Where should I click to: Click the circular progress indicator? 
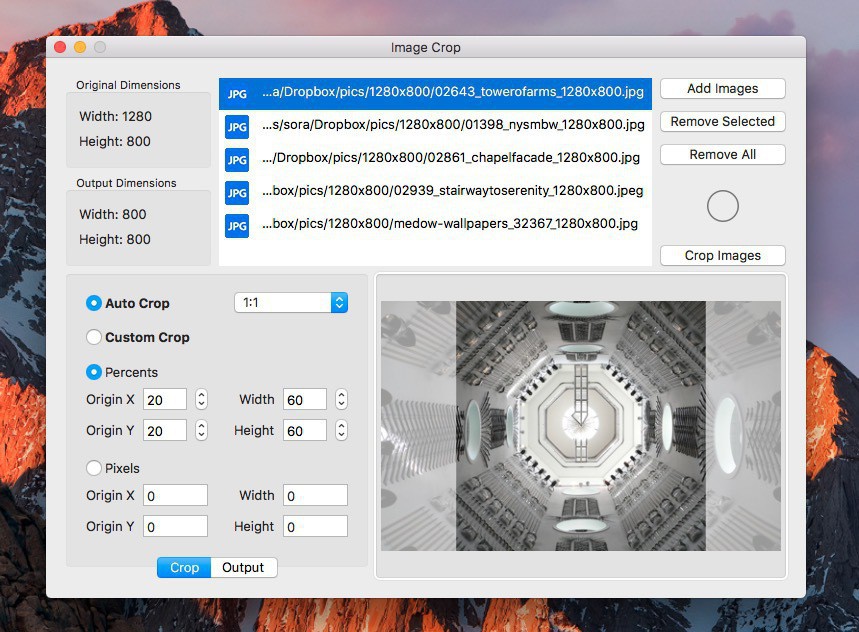coord(722,206)
